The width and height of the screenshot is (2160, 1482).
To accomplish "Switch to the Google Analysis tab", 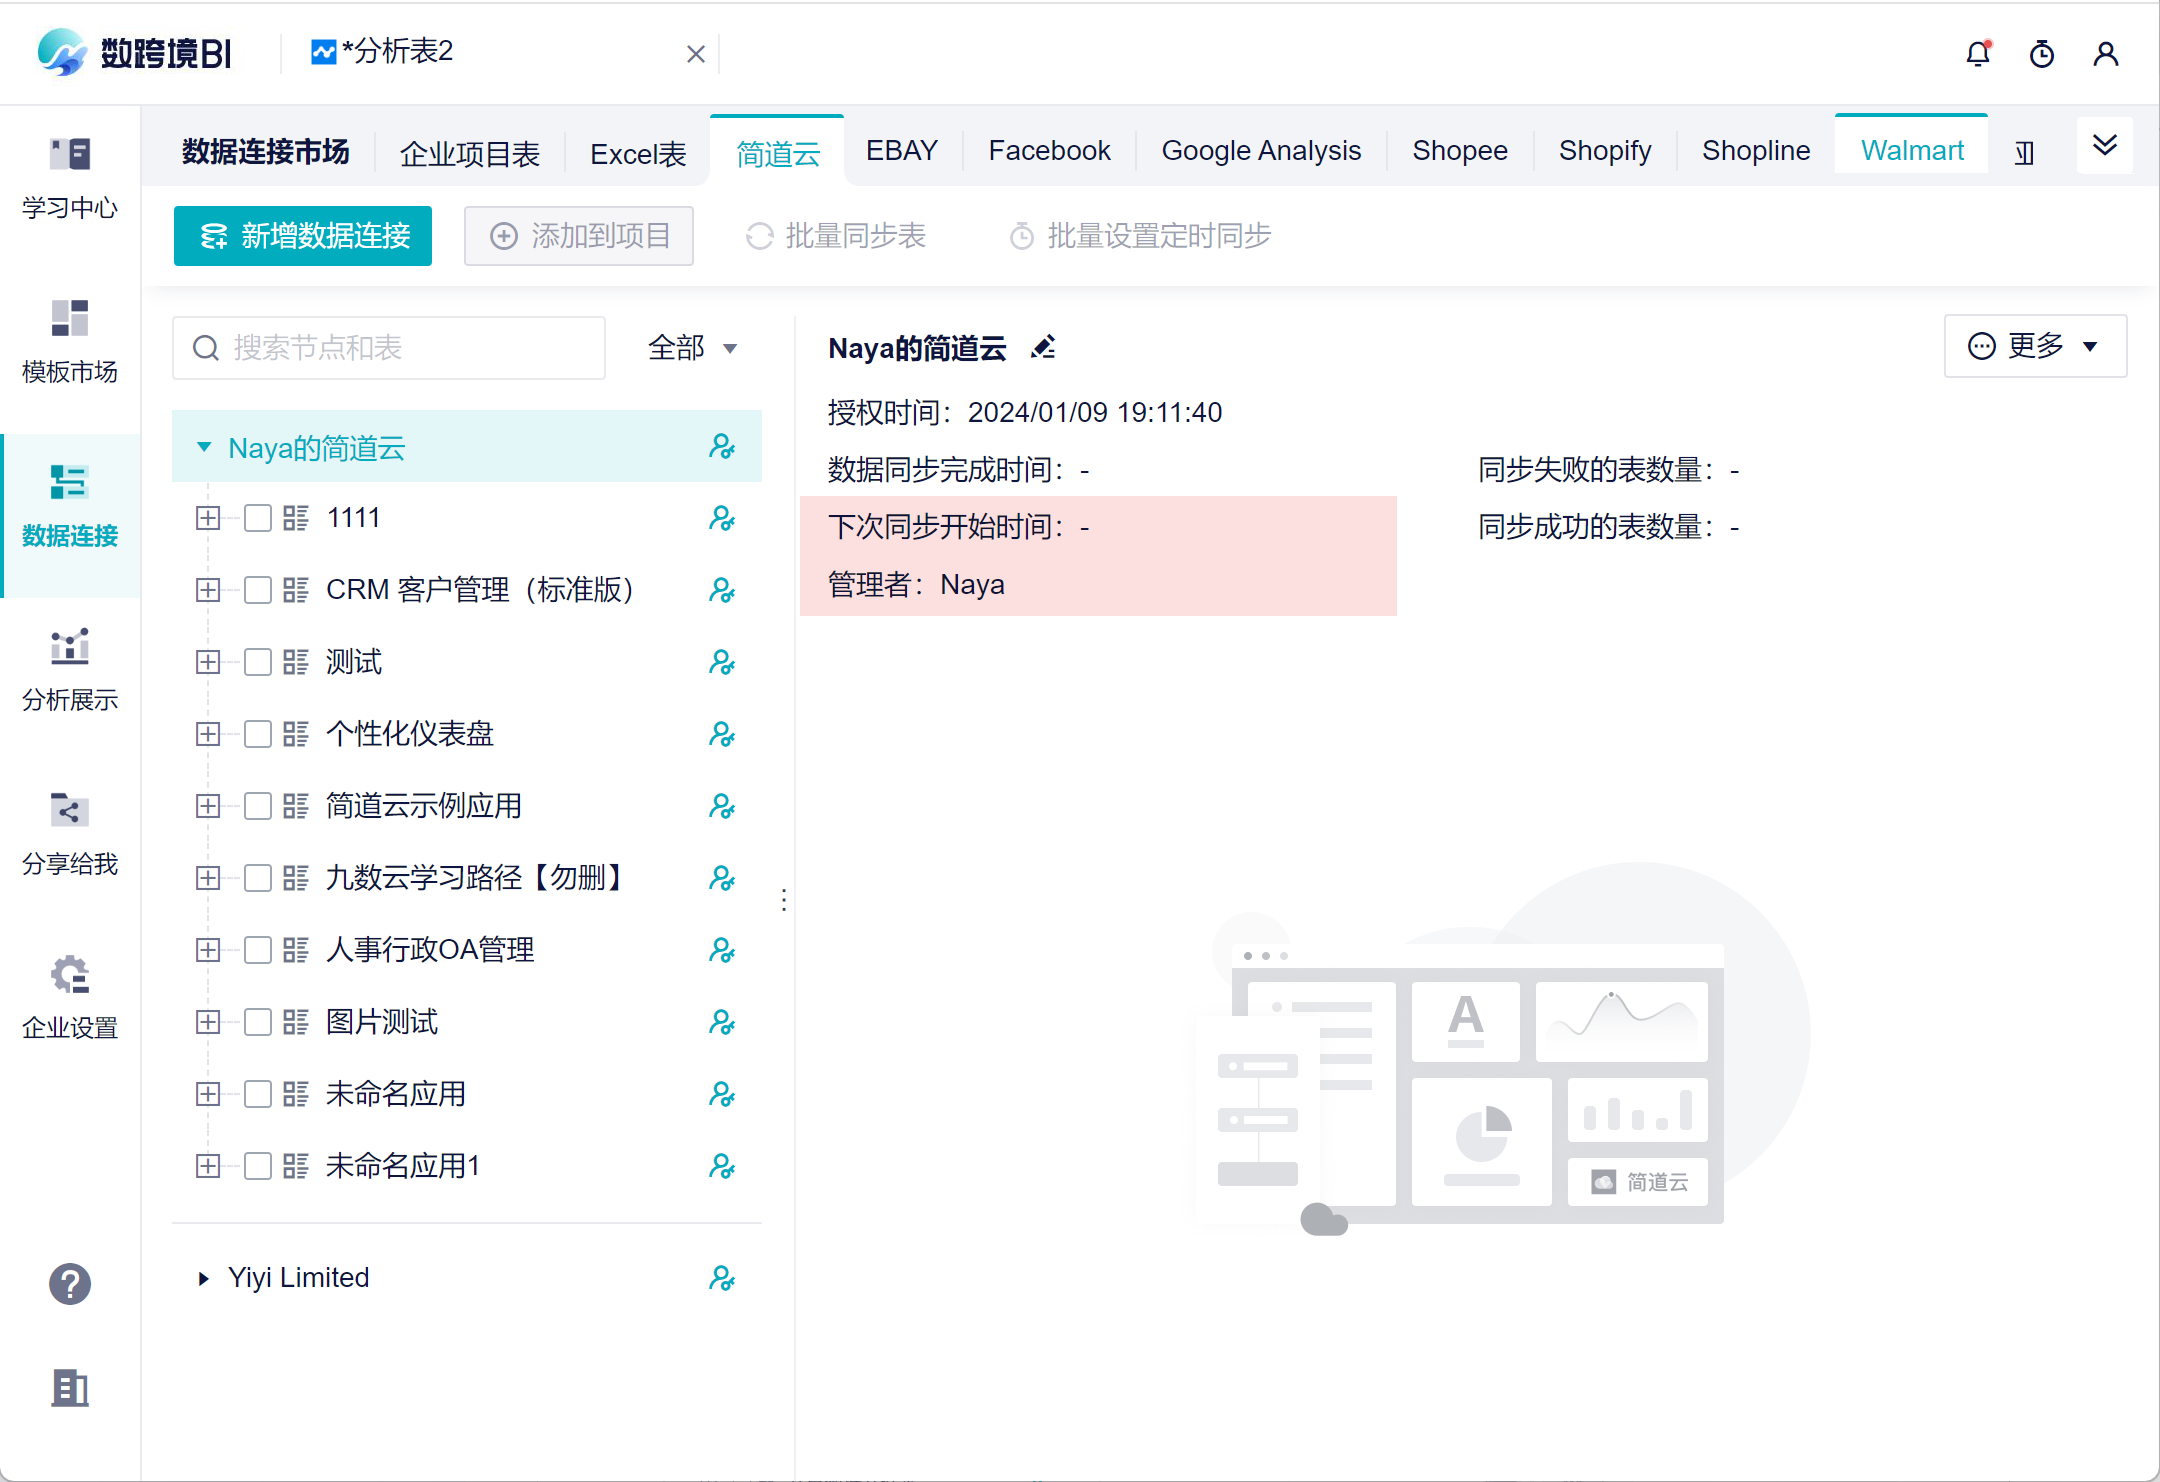I will point(1260,151).
